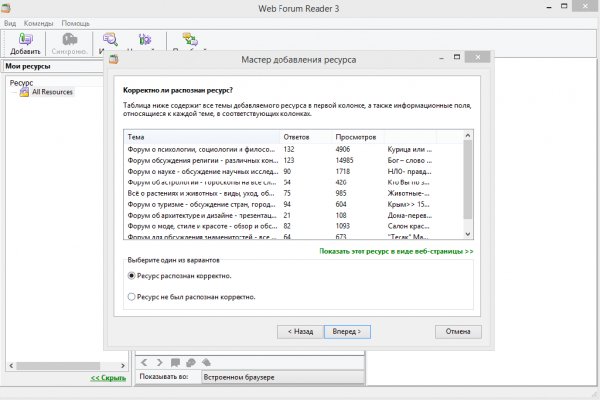Click the < Назад button
The width and height of the screenshot is (600, 400).
click(x=300, y=331)
